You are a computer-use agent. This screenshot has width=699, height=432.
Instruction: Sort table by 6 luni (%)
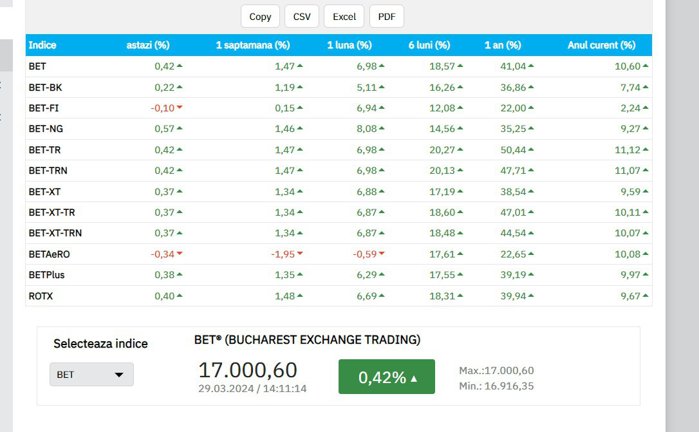429,45
